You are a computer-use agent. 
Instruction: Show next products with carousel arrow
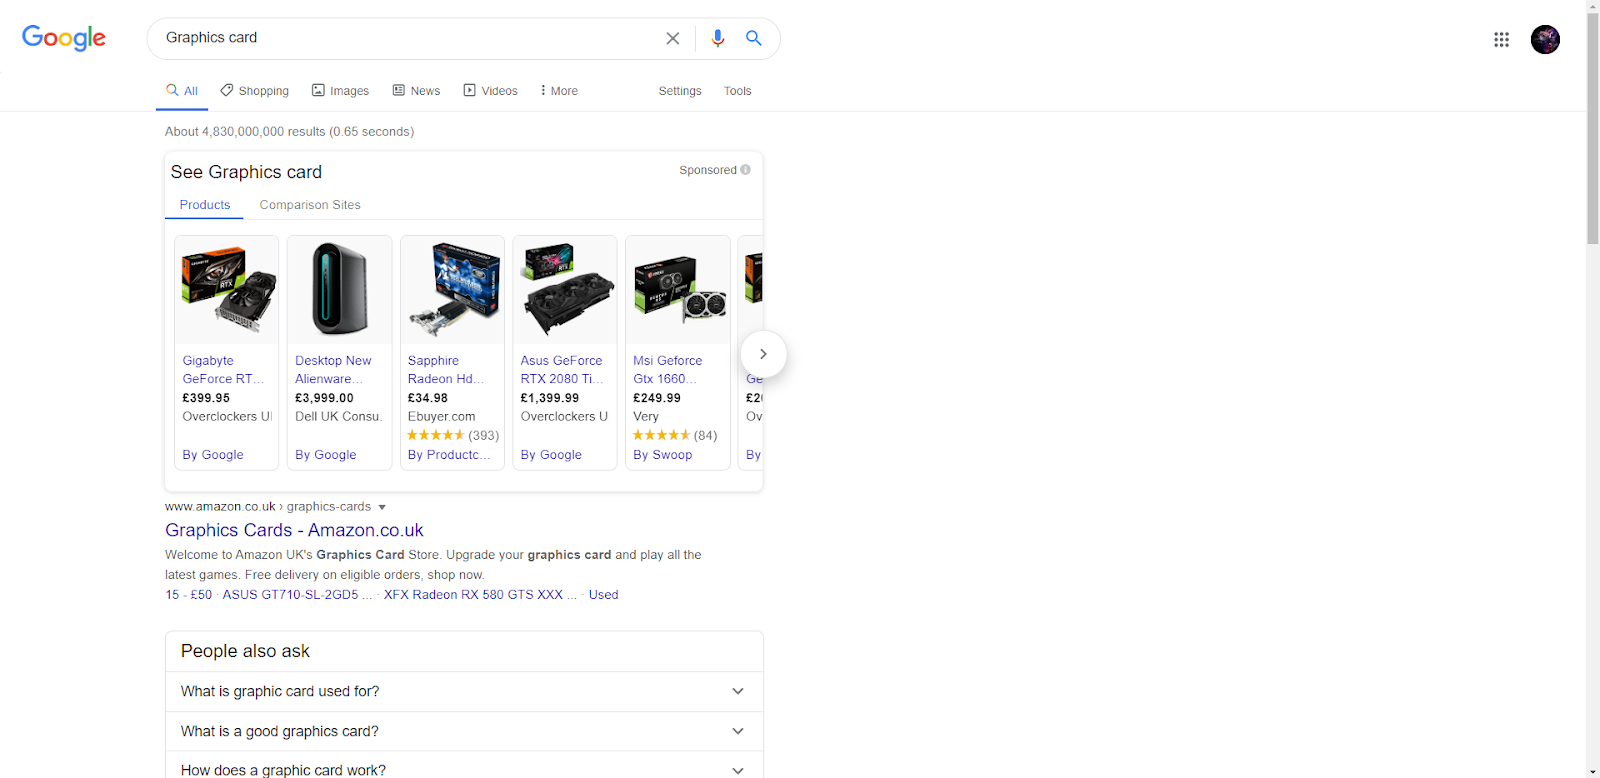[x=763, y=354]
